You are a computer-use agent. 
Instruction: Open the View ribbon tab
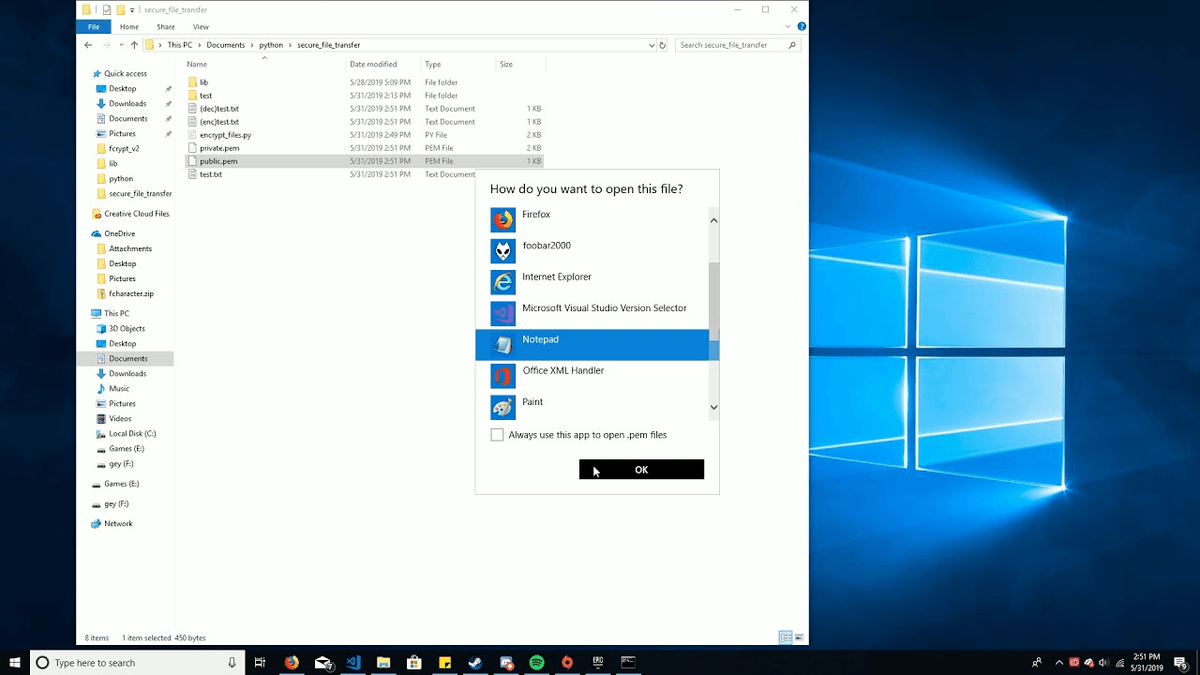201,27
